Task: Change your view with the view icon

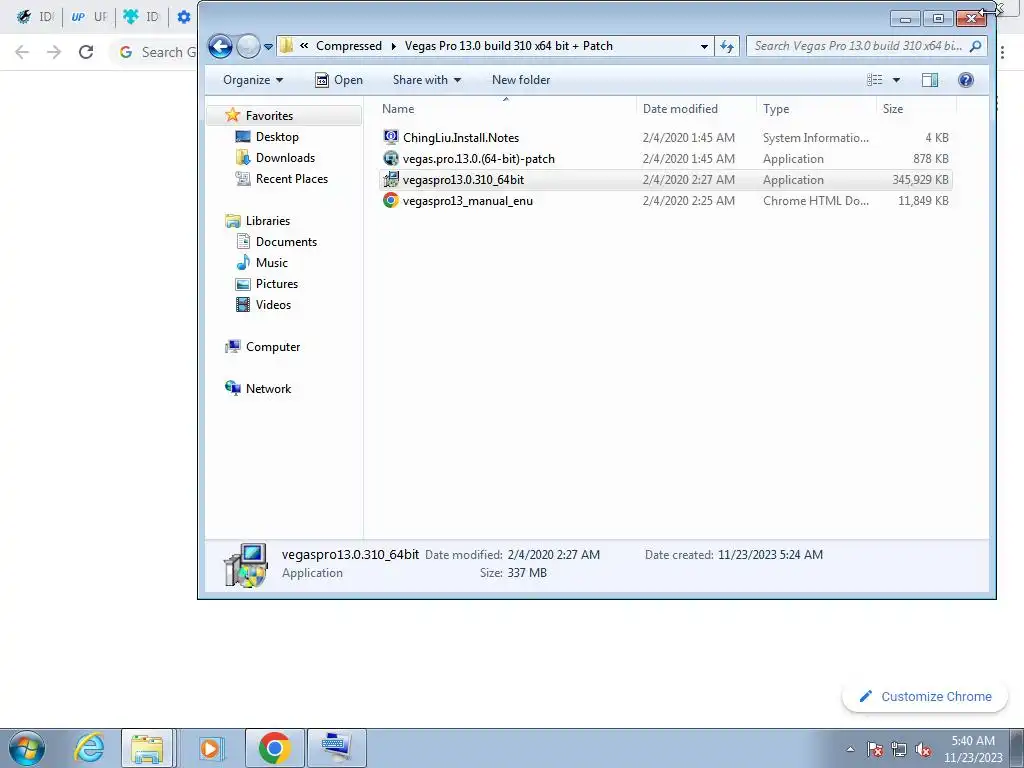Action: (x=874, y=80)
